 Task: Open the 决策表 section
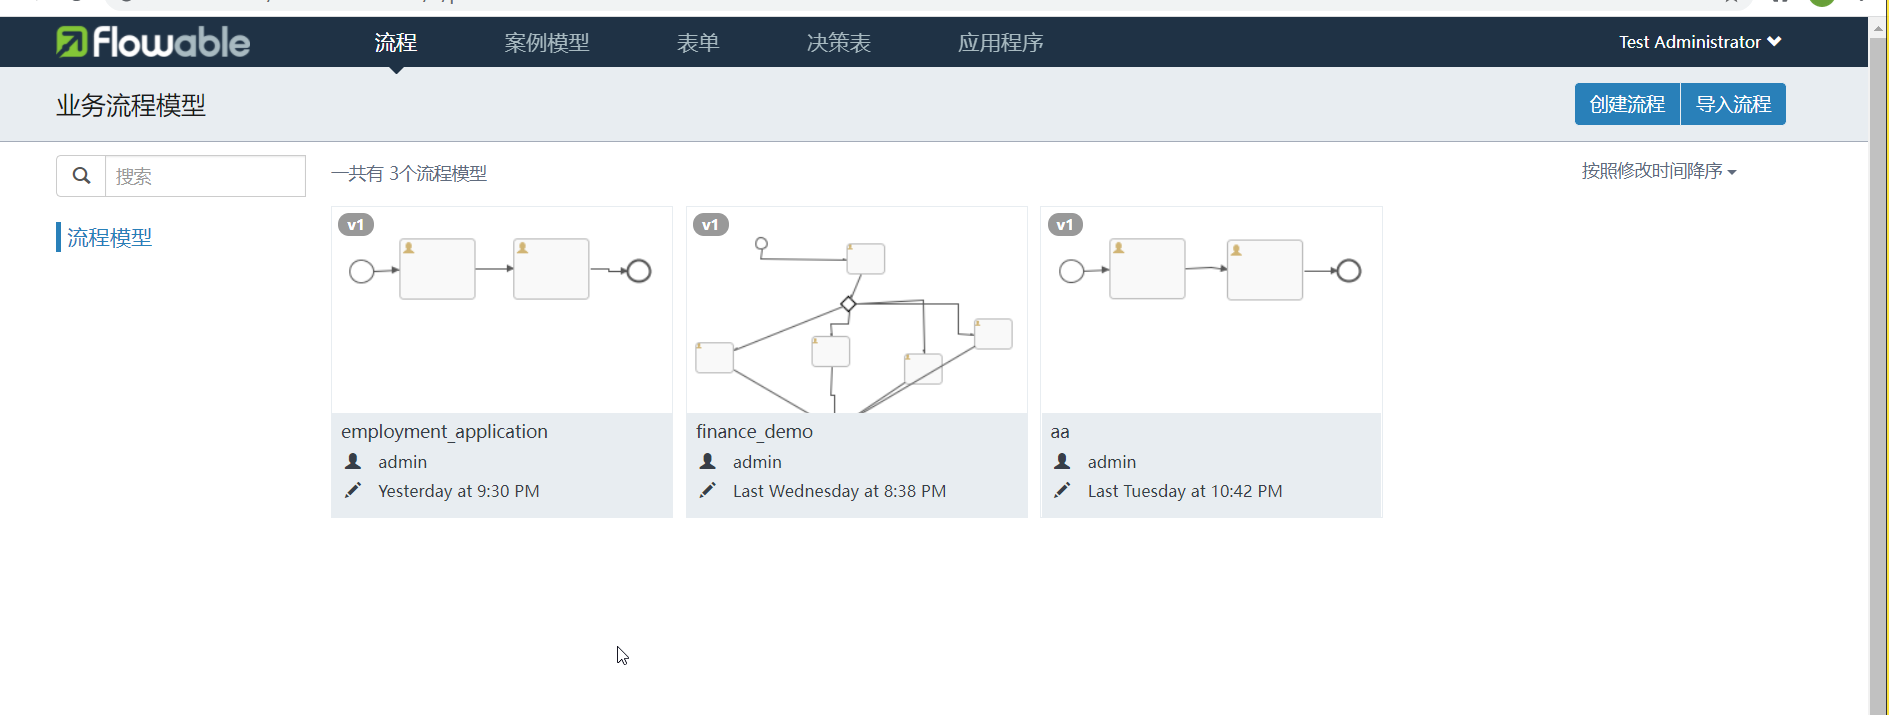point(838,42)
